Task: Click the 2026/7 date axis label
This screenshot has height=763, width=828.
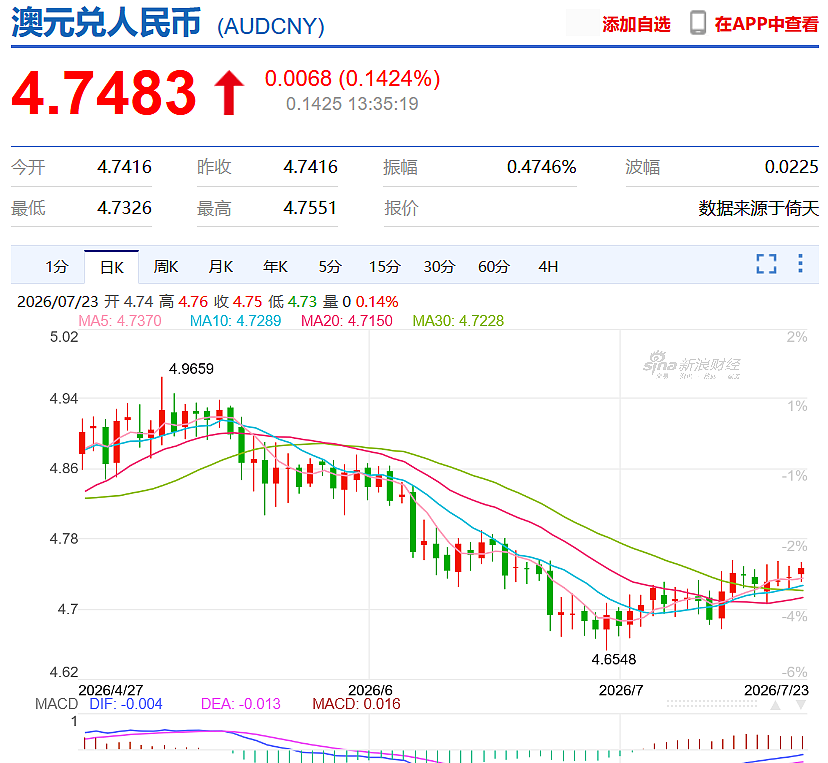Action: click(x=620, y=690)
